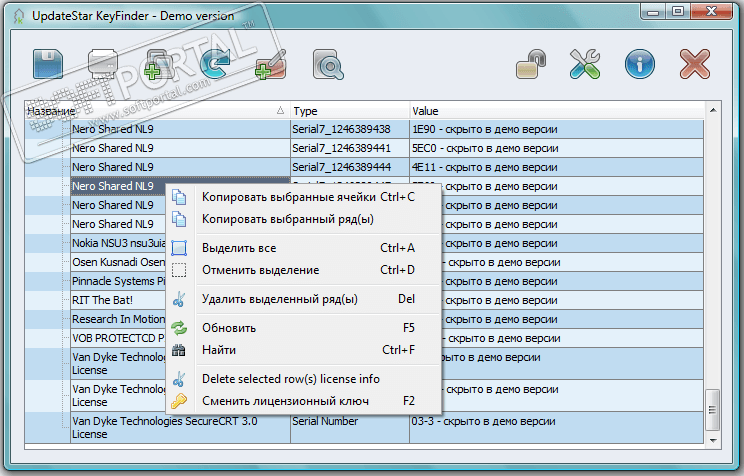Click the blue info icon
Screen dimensions: 744x476
639,66
